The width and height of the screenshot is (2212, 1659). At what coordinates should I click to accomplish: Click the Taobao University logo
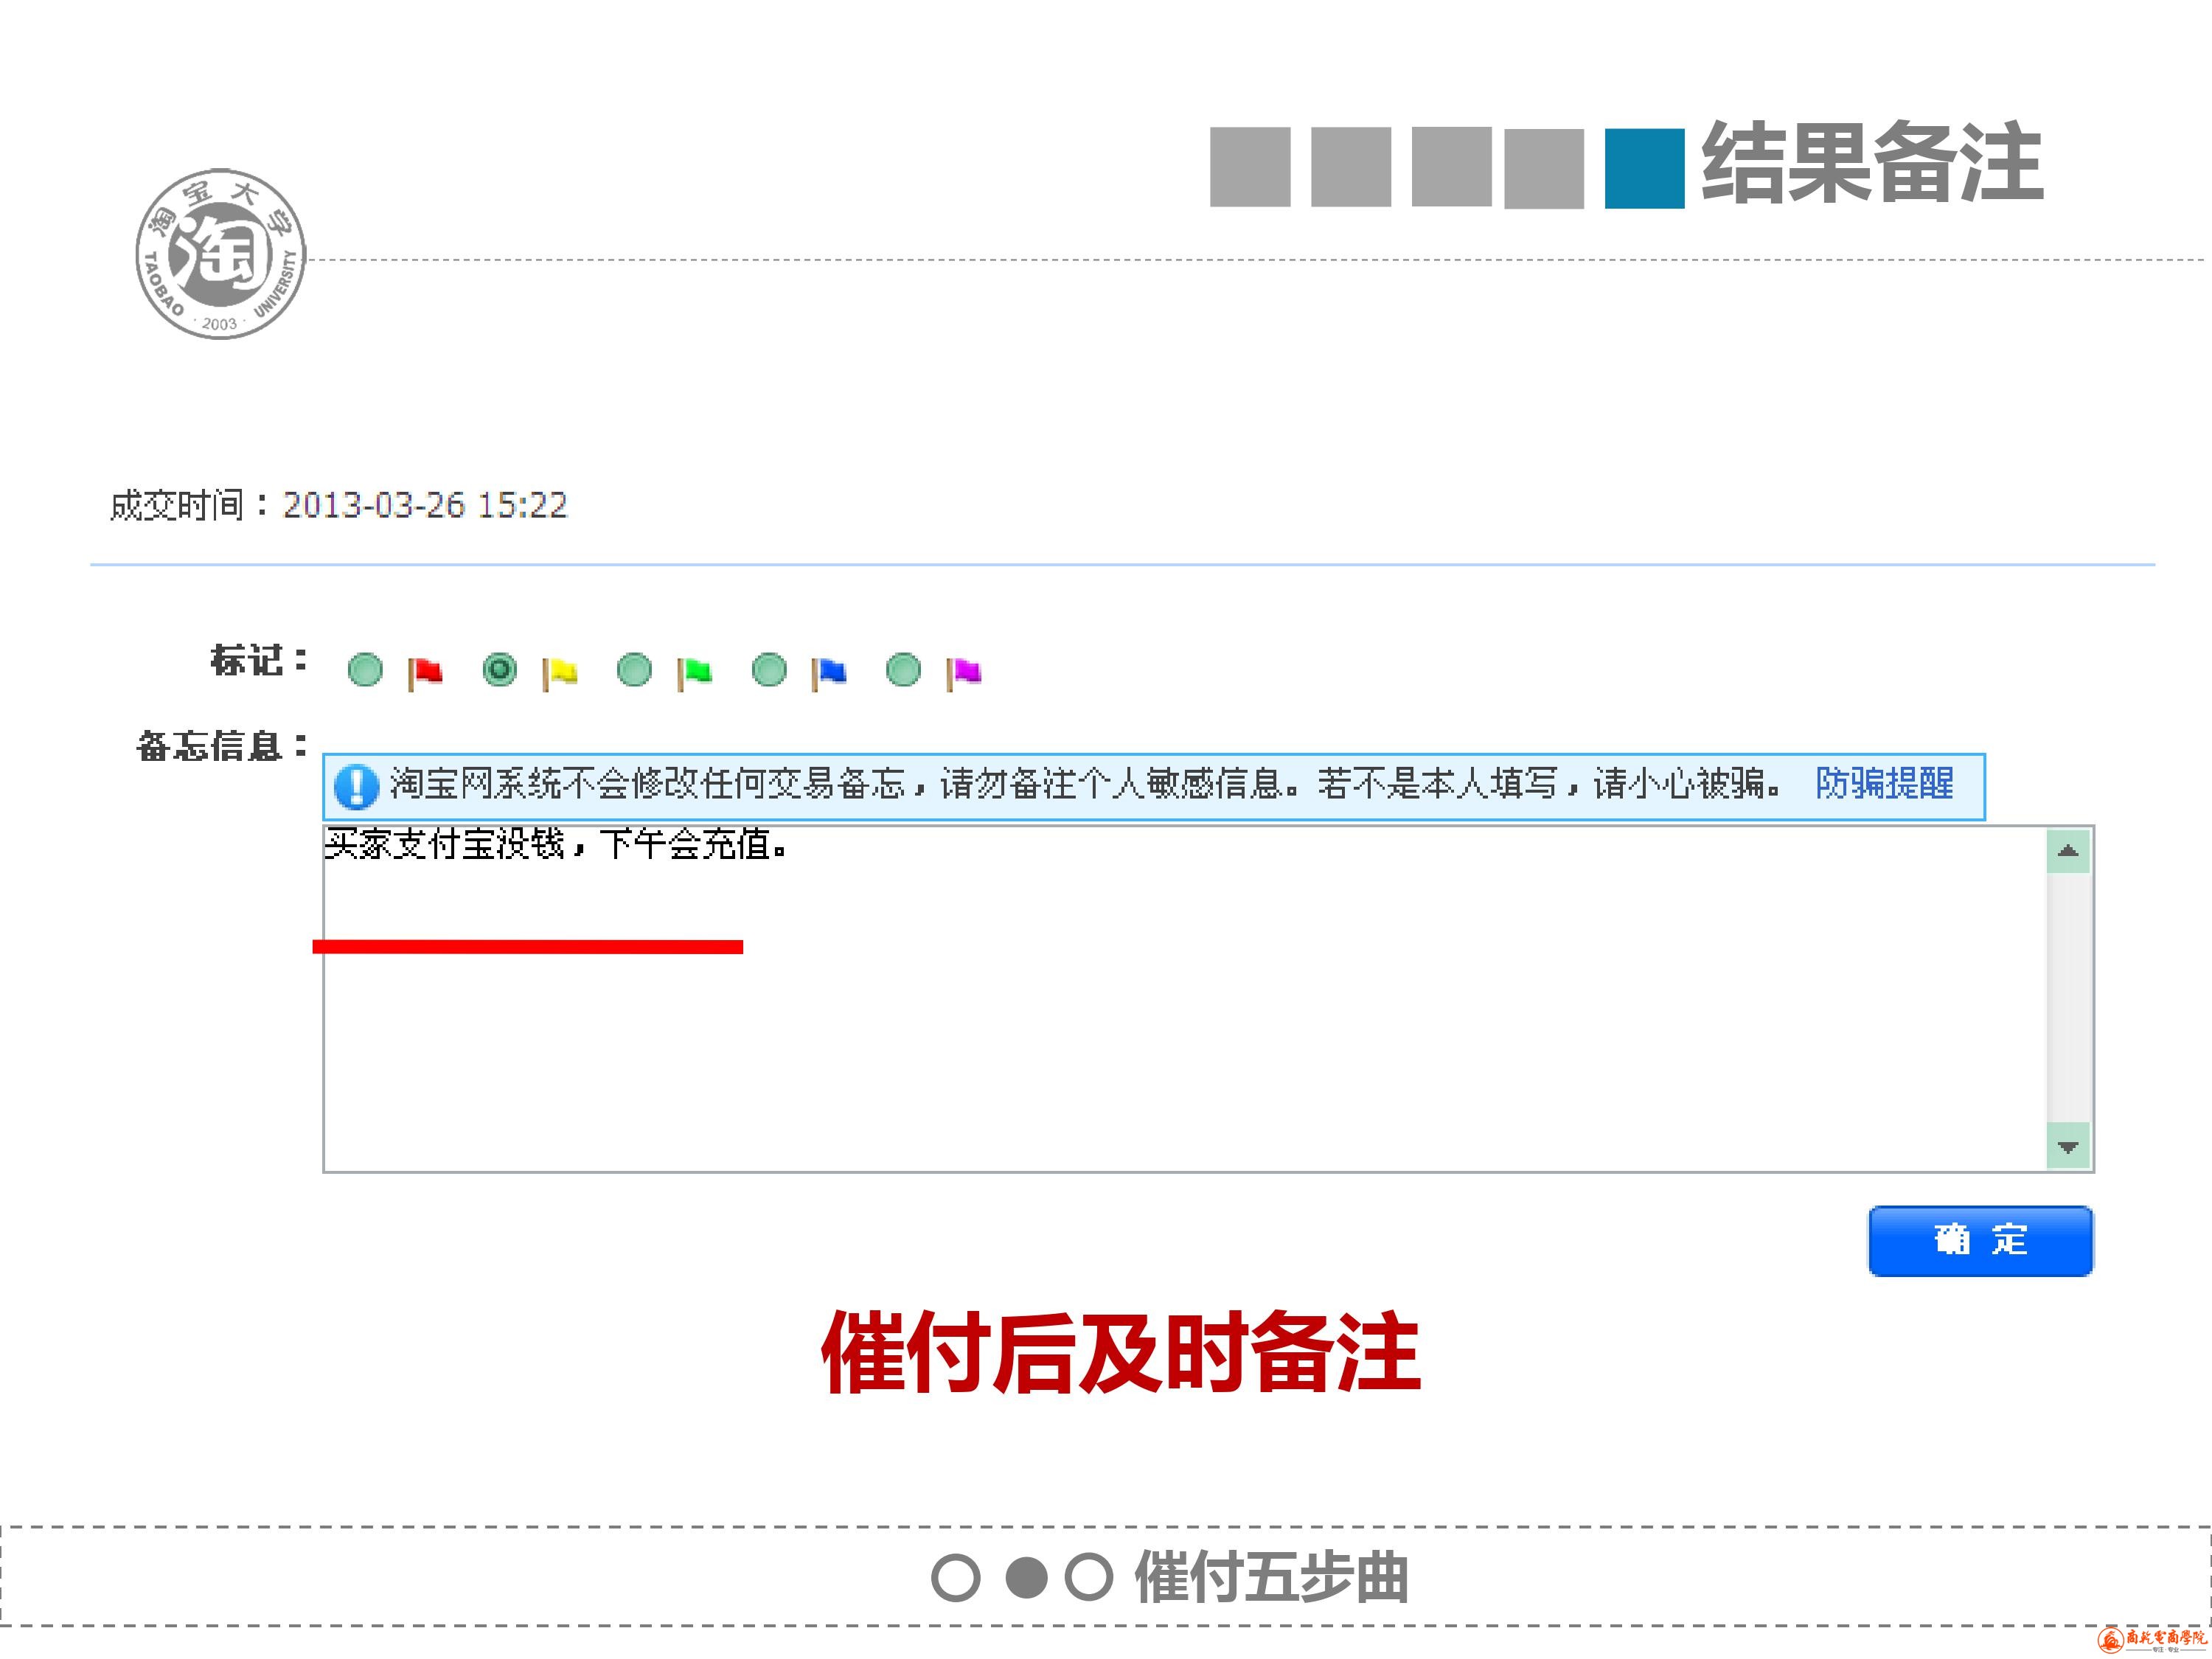(x=221, y=253)
